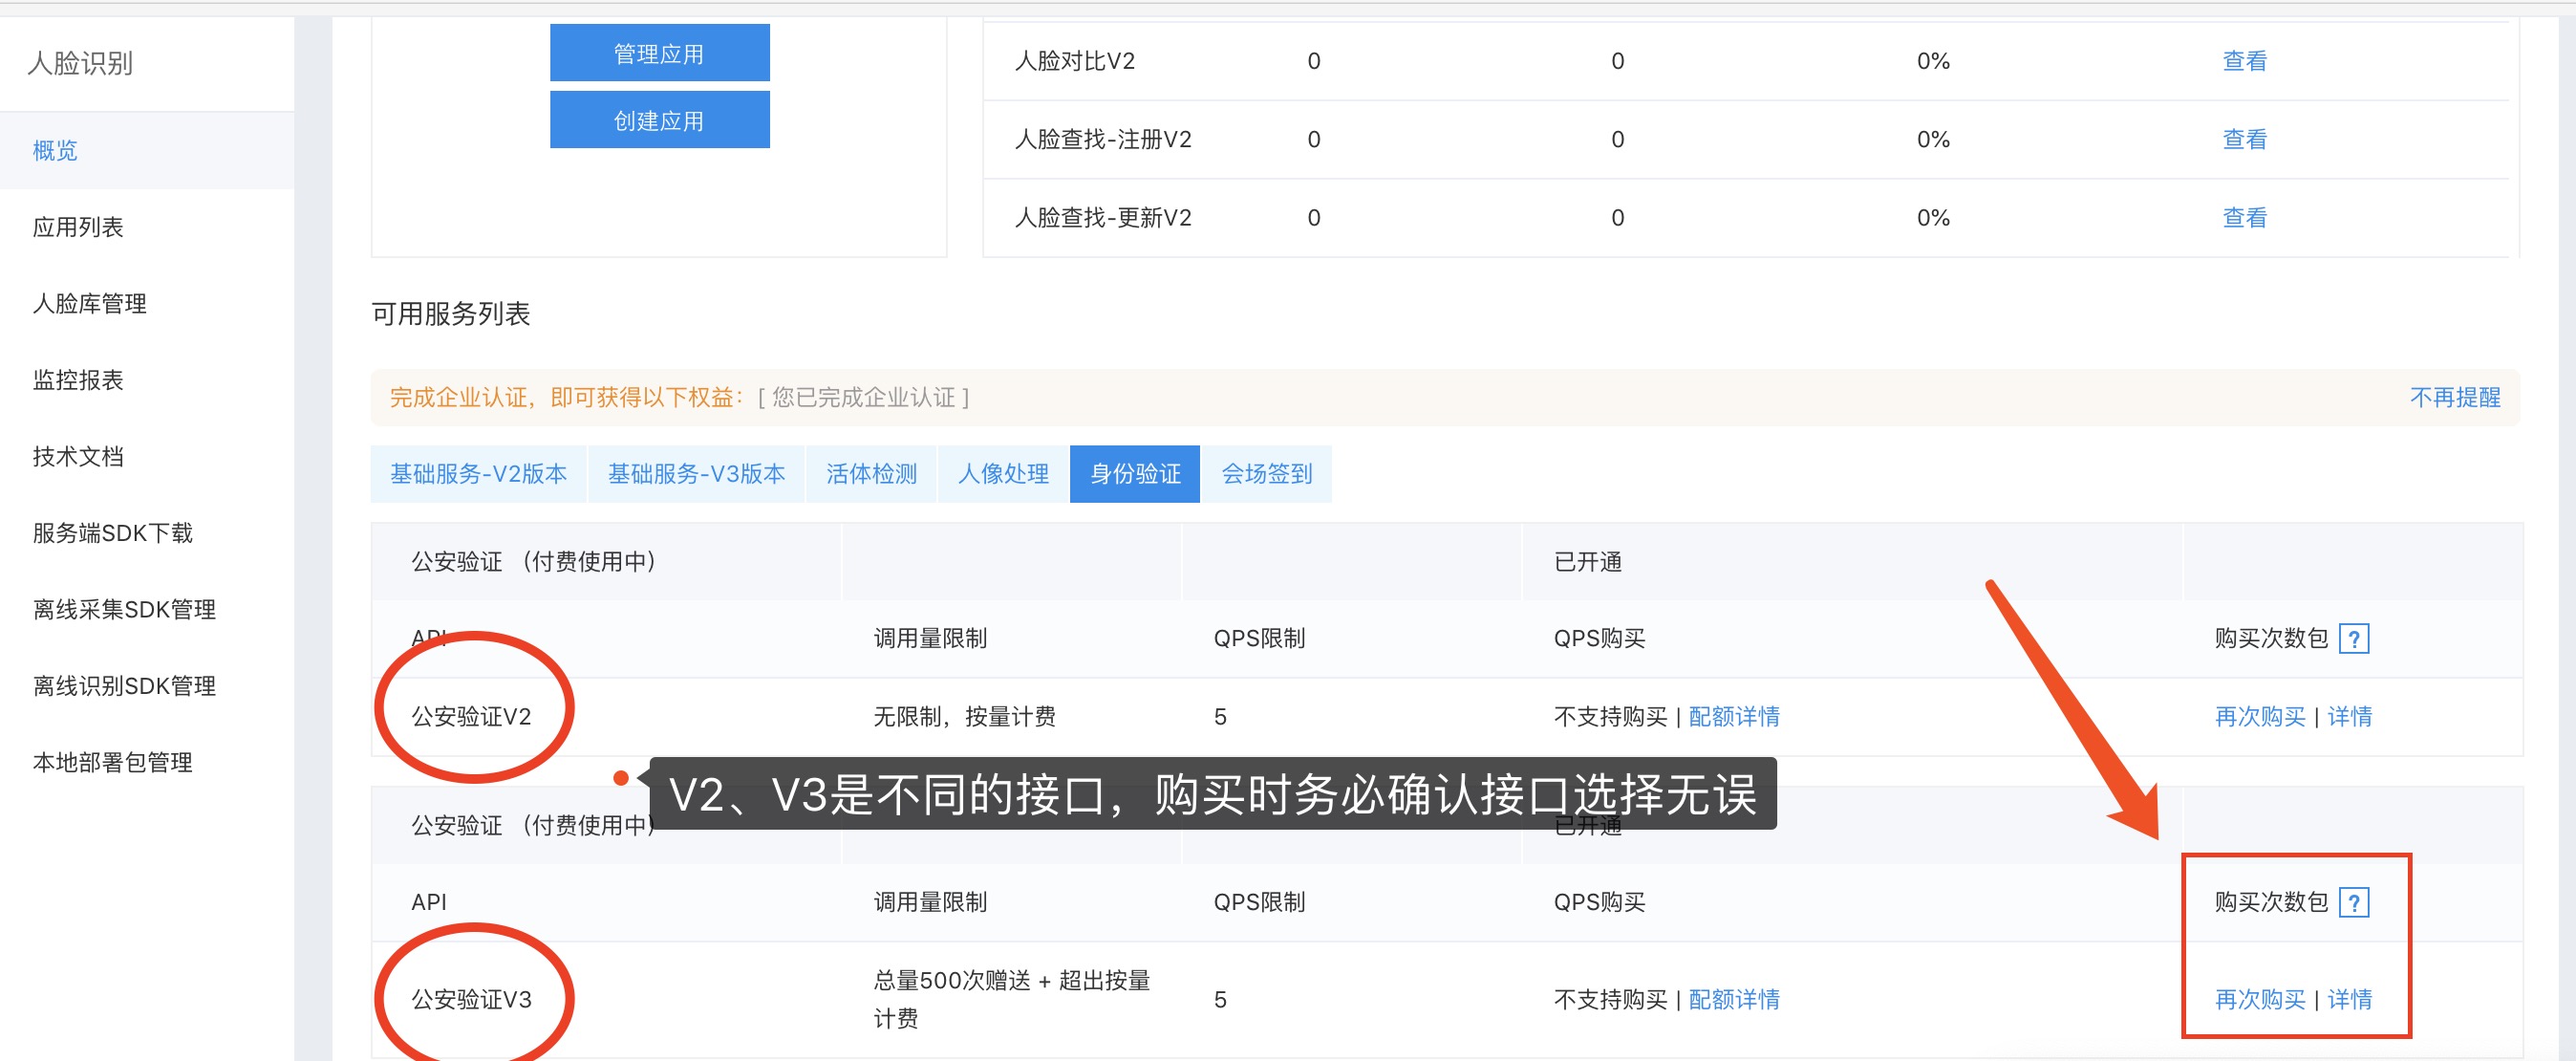Go to 人脸库管理 in sidebar

click(x=89, y=303)
